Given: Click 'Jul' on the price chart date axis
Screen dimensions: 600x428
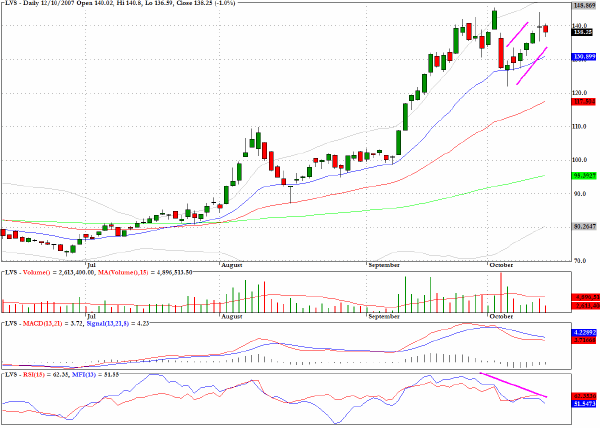Looking at the screenshot, I should pos(91,265).
